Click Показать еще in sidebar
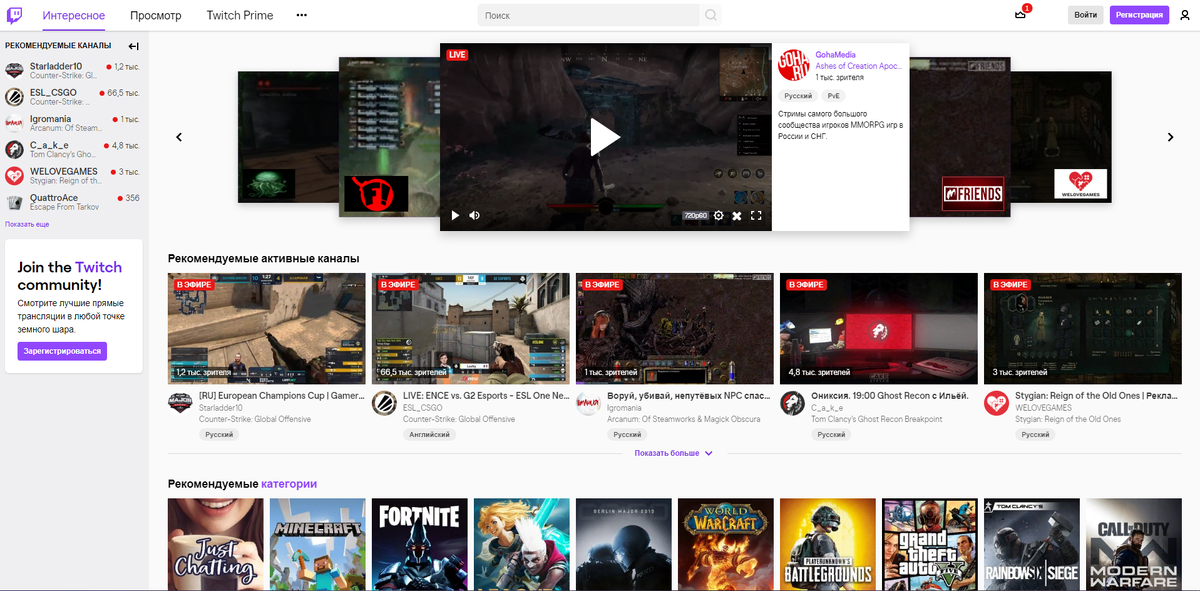1200x591 pixels. 27,224
